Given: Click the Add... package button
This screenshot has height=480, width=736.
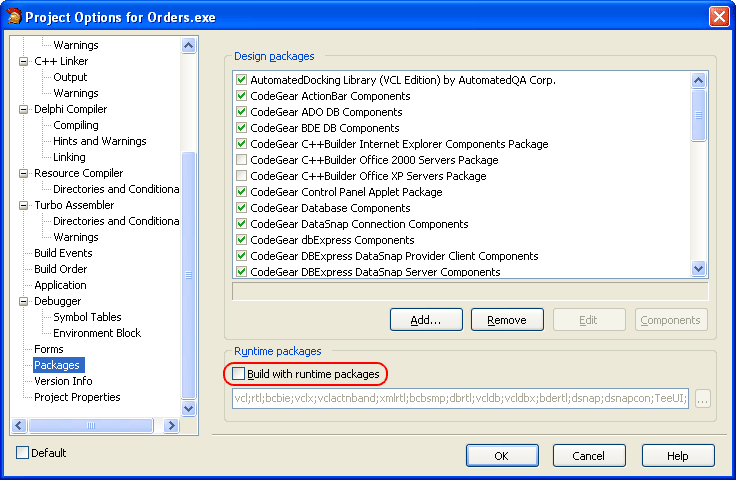Looking at the screenshot, I should [427, 320].
